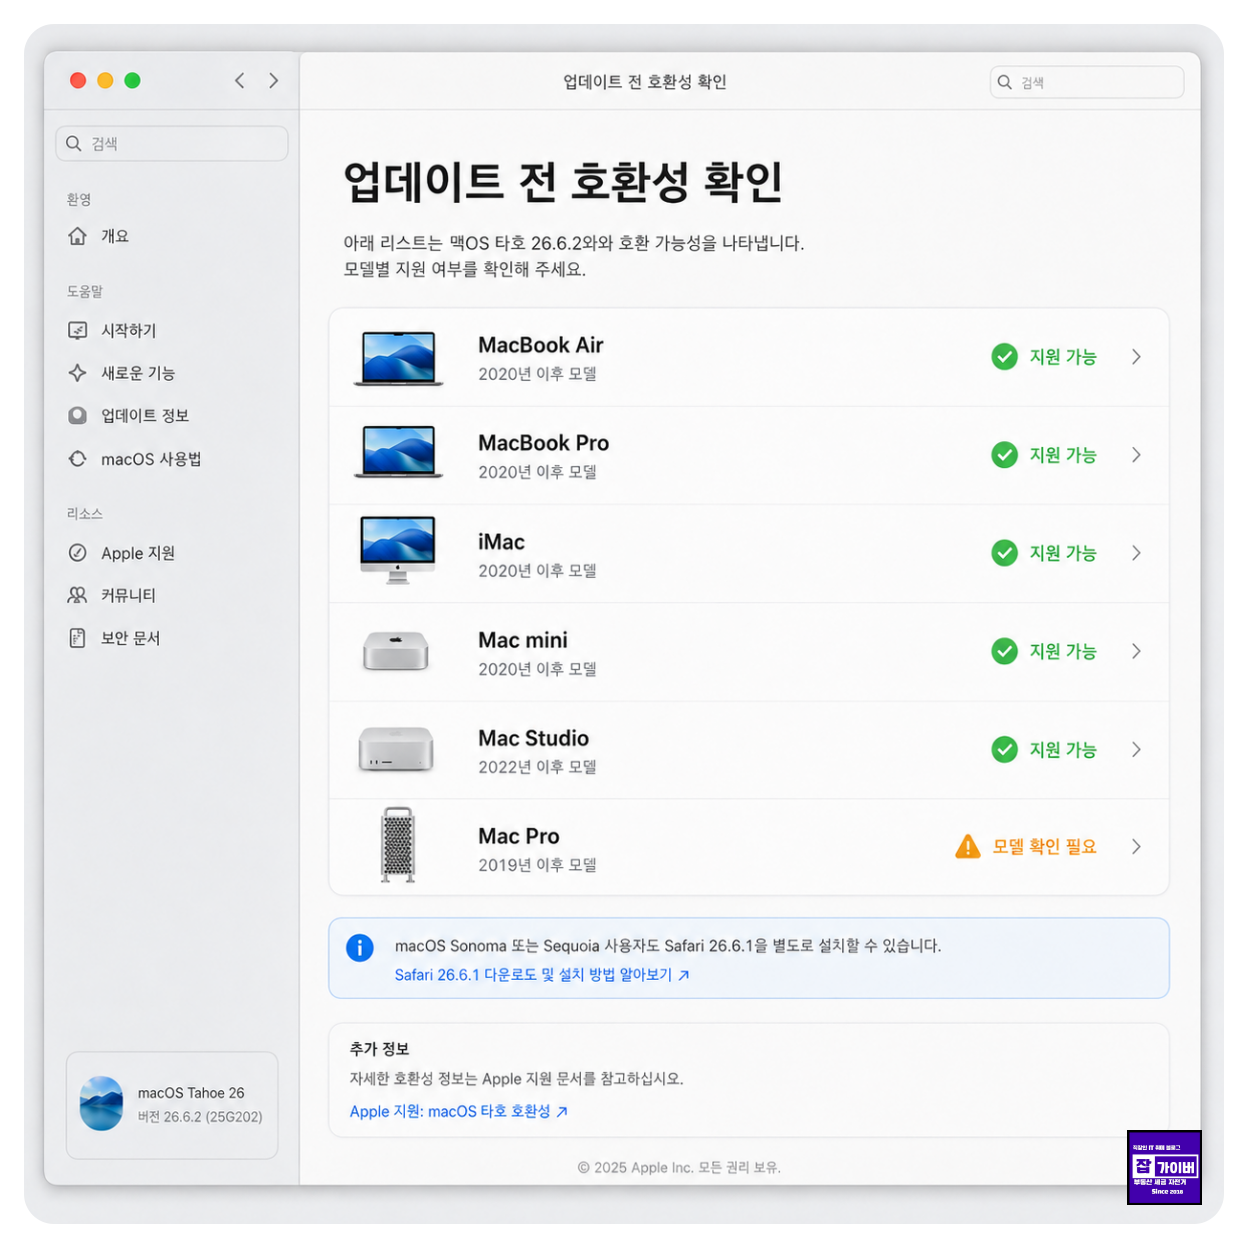Expand the iMac row chevron
The height and width of the screenshot is (1248, 1248).
point(1136,553)
